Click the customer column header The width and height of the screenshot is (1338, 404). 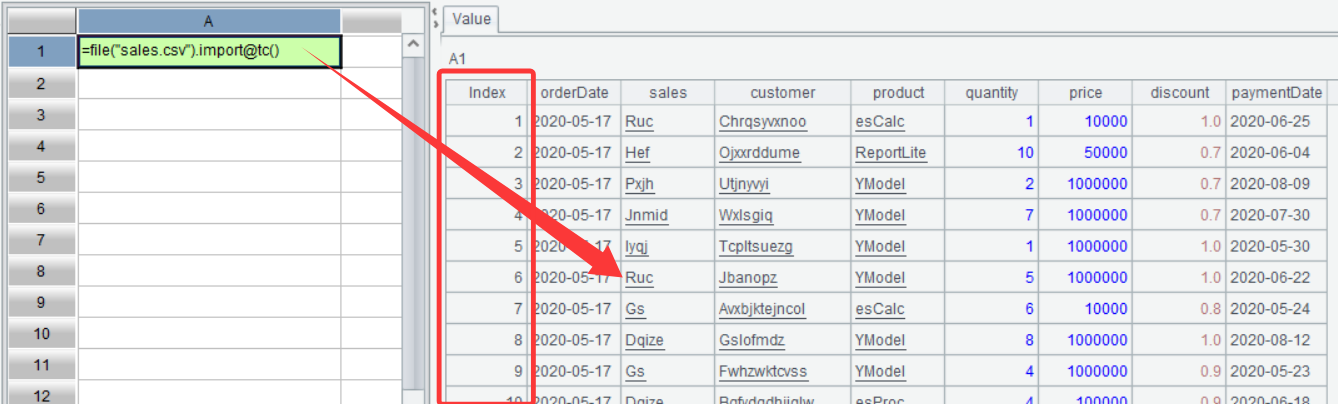coord(783,92)
